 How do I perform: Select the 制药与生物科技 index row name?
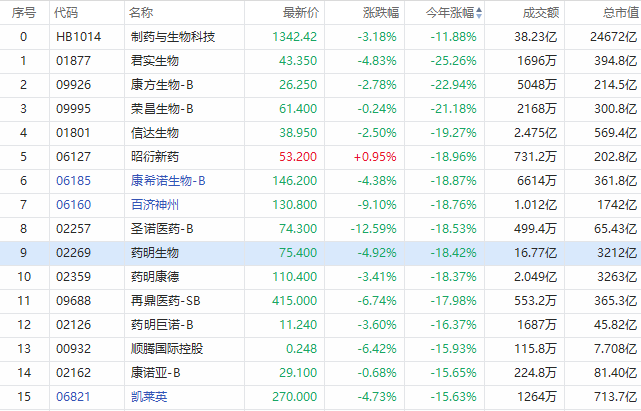pyautogui.click(x=173, y=37)
